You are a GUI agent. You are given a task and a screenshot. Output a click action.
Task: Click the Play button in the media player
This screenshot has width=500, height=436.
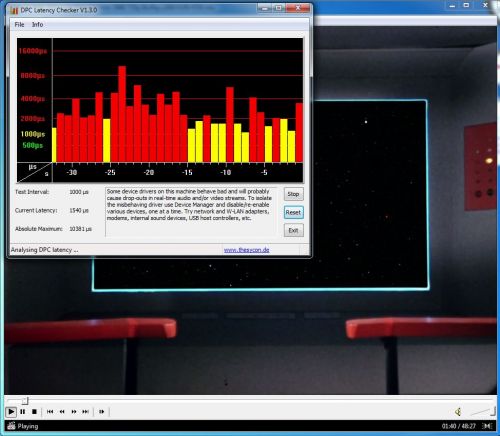pos(11,412)
